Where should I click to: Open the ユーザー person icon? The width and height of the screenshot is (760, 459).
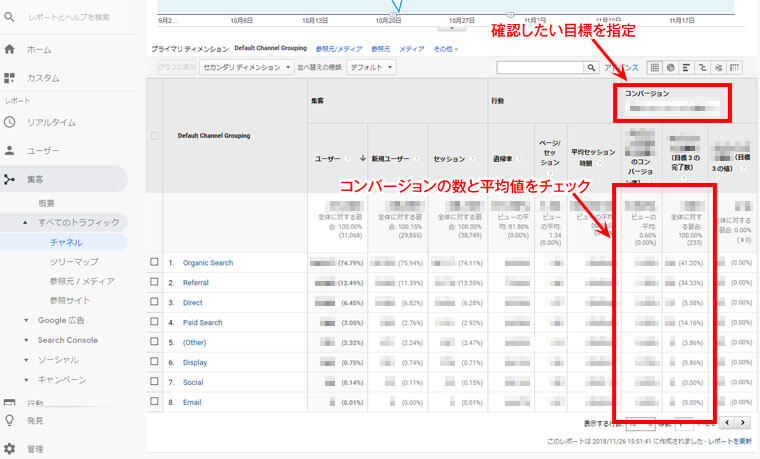point(9,151)
